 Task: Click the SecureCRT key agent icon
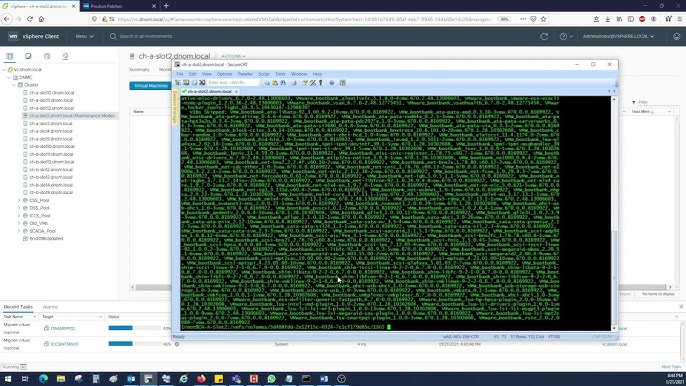tap(321, 82)
